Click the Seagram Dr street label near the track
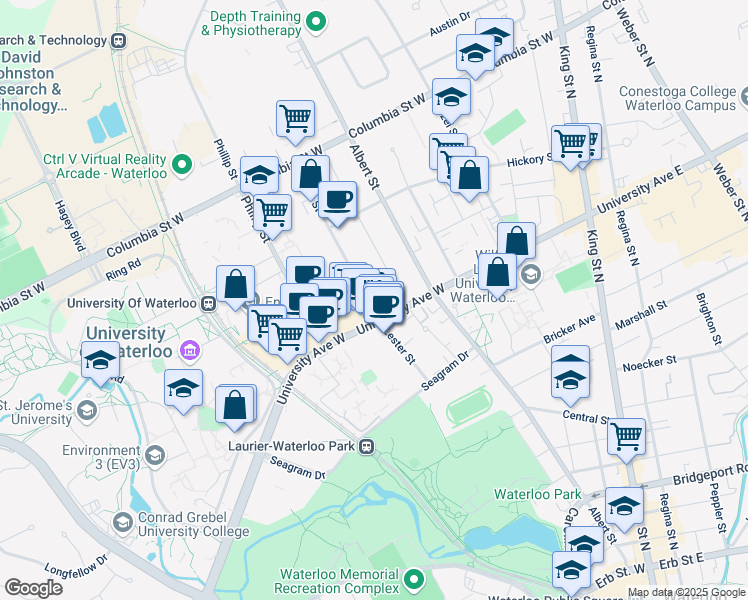Screen dimensions: 748x600 445,370
